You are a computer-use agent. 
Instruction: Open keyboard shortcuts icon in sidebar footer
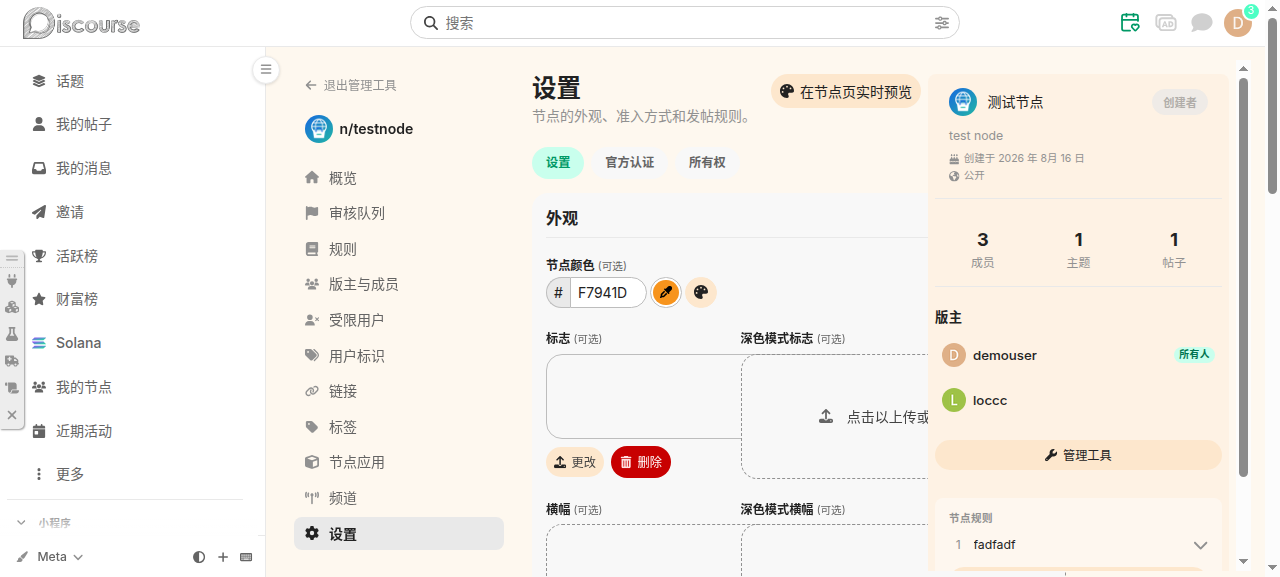[x=246, y=557]
